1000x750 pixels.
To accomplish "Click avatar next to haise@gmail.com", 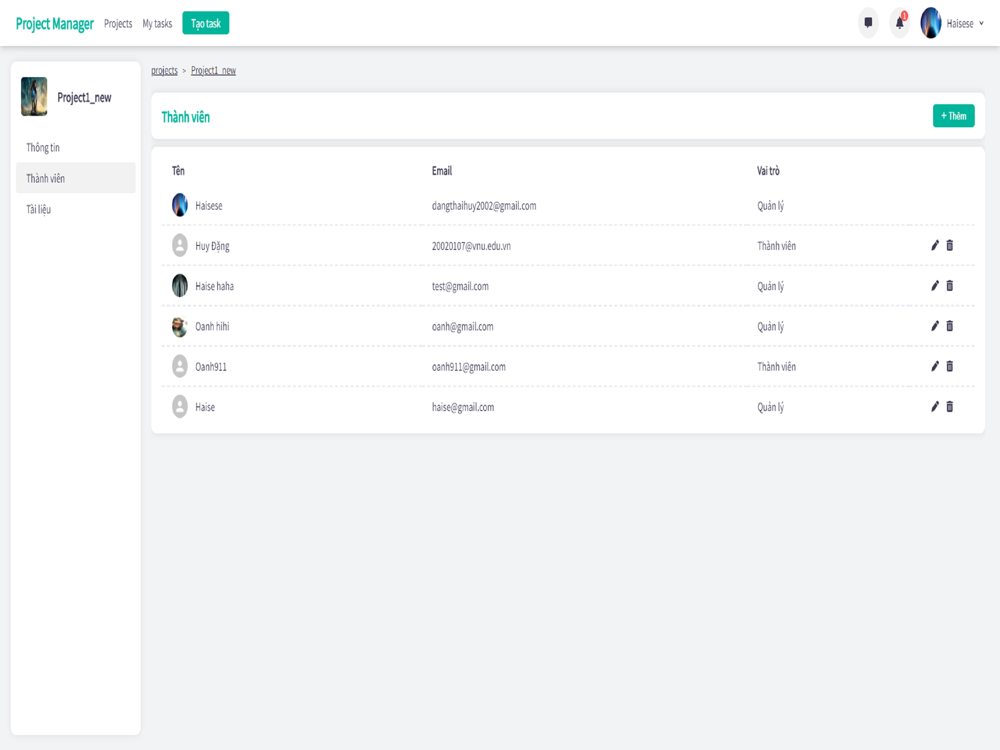I will [180, 406].
